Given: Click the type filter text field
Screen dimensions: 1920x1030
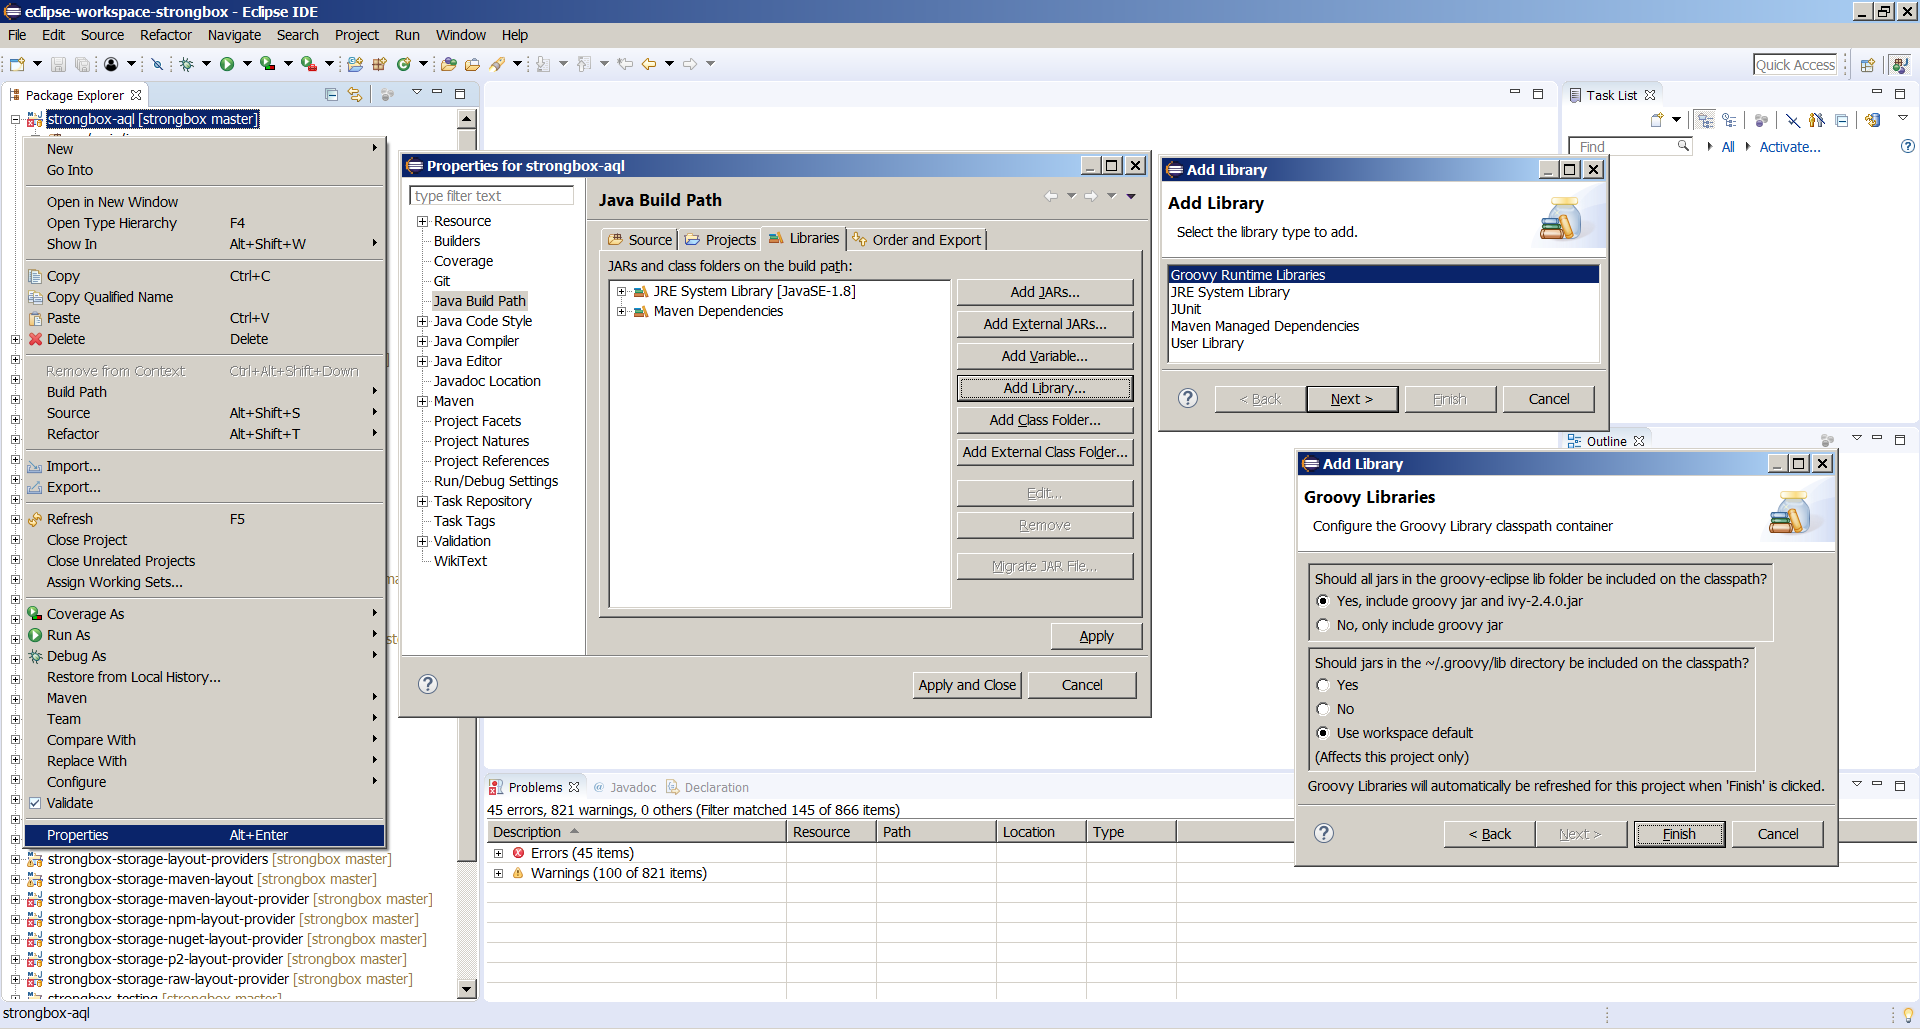Looking at the screenshot, I should [x=491, y=196].
